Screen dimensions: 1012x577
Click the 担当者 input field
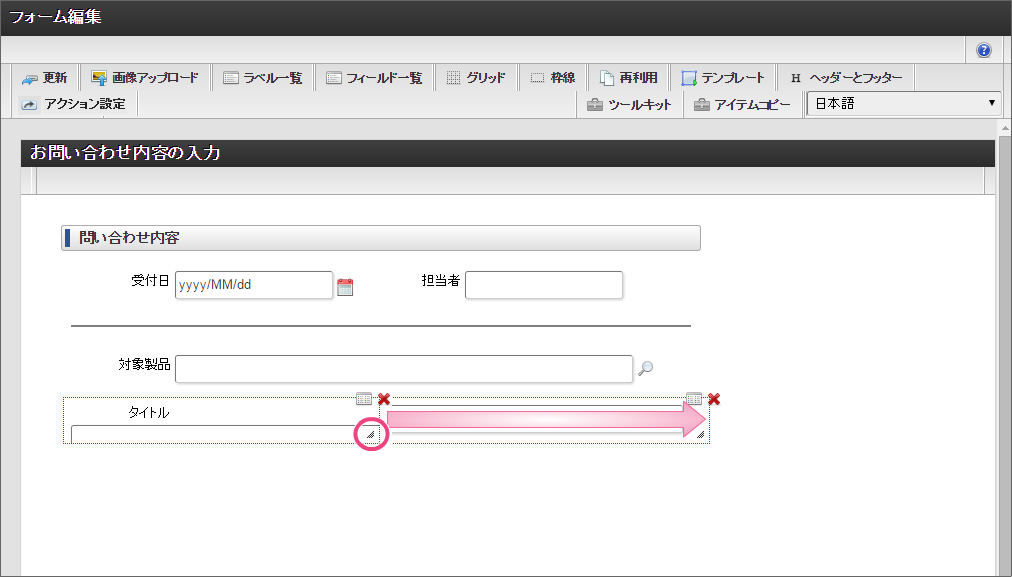coord(544,285)
